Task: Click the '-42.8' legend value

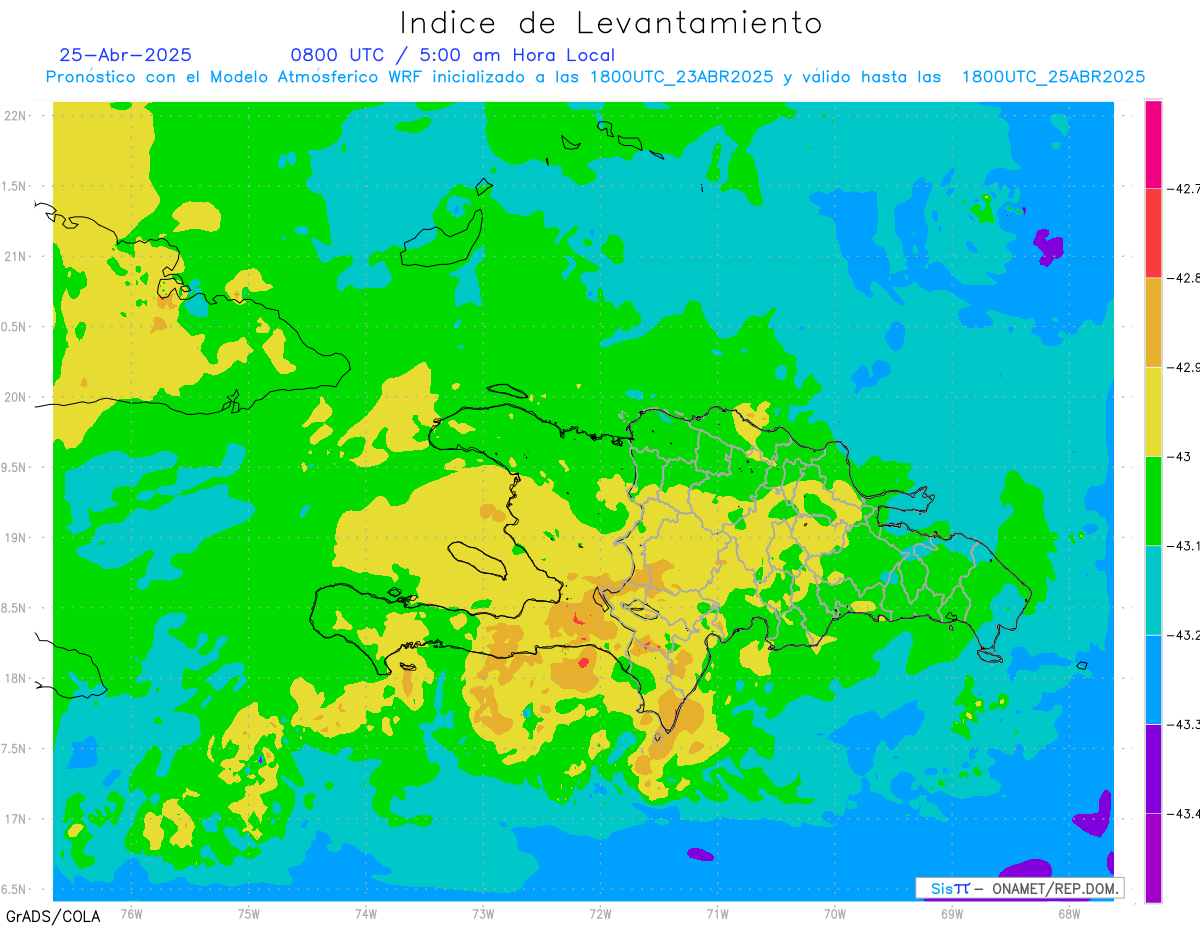Action: 1185,278
